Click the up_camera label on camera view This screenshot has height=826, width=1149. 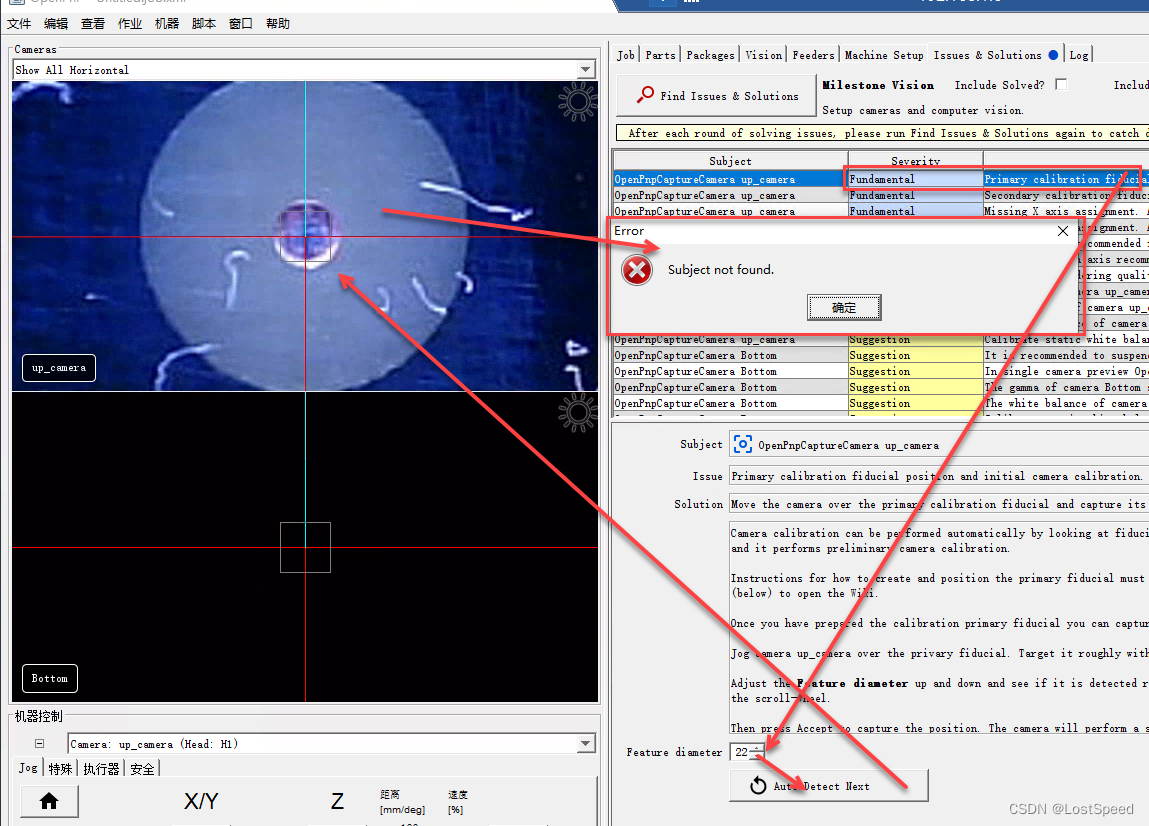pos(59,367)
